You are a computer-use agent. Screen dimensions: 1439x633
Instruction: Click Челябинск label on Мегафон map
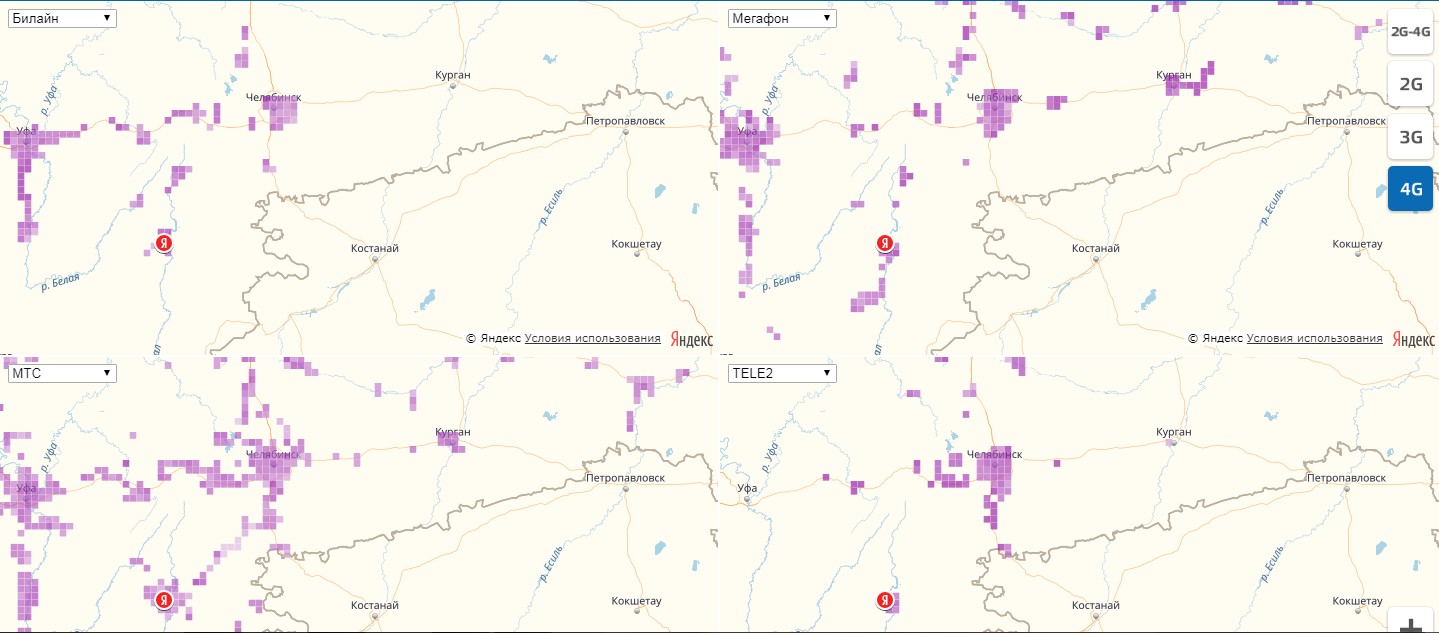click(994, 97)
